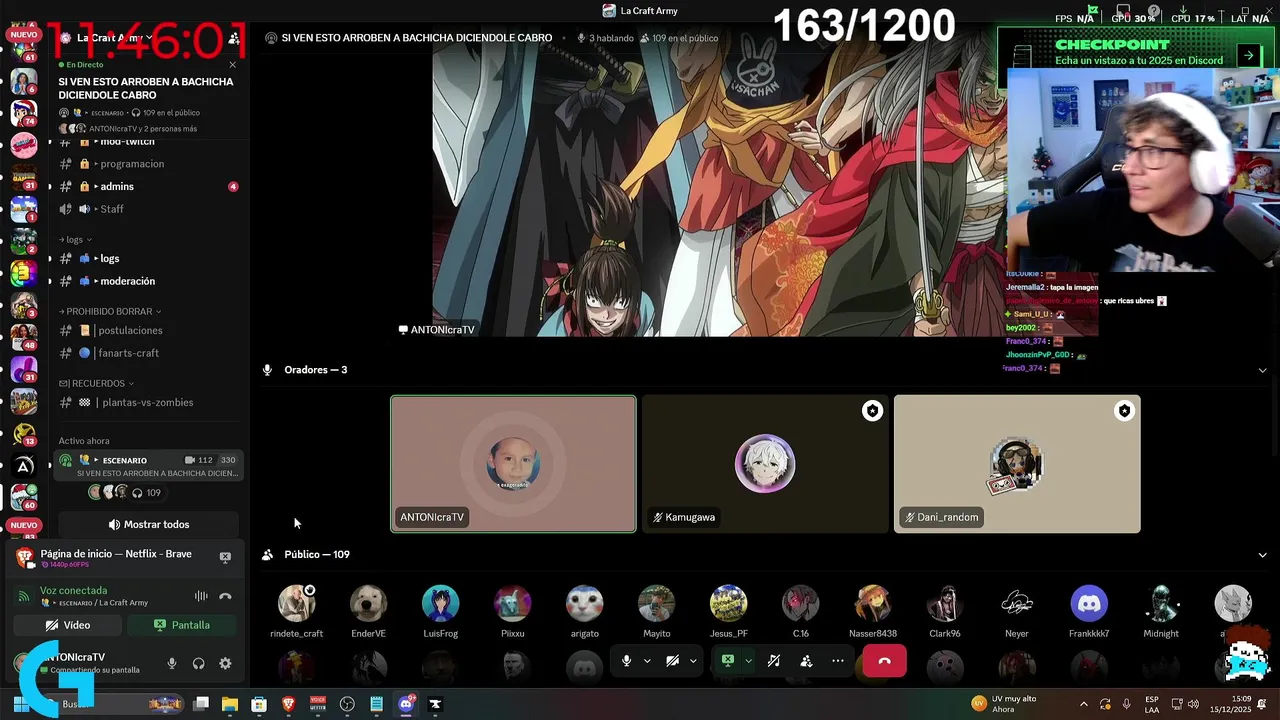
Task: Open the Checkpoint banner arrow
Action: pos(1248,56)
